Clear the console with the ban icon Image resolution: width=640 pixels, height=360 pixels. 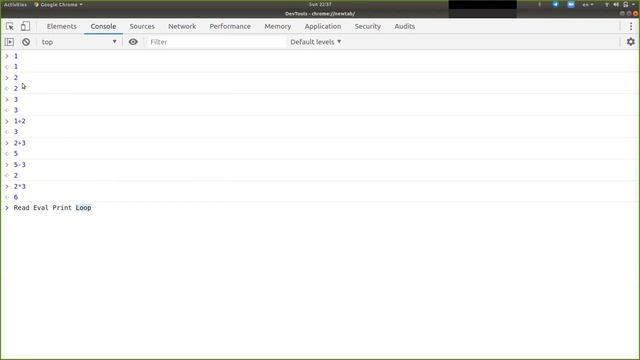(26, 42)
